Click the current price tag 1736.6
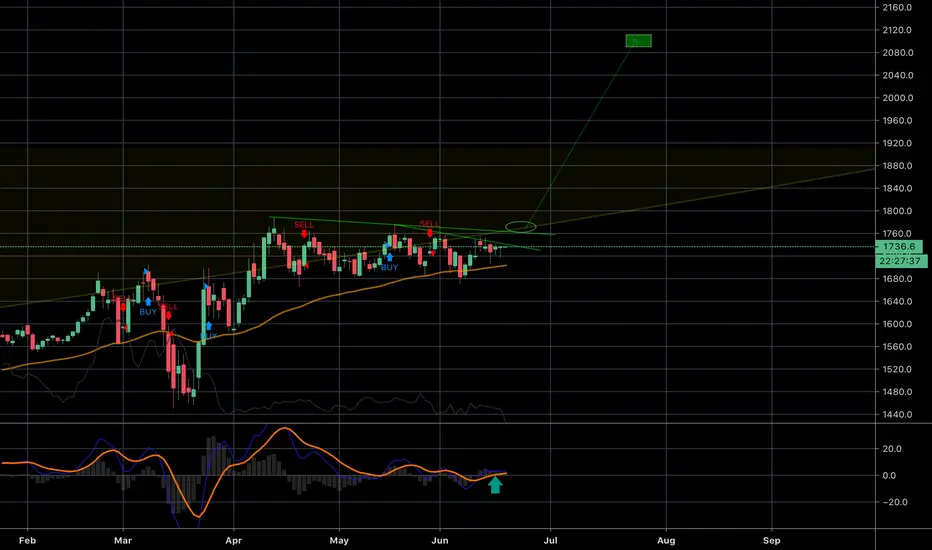The height and width of the screenshot is (550, 932). point(899,247)
